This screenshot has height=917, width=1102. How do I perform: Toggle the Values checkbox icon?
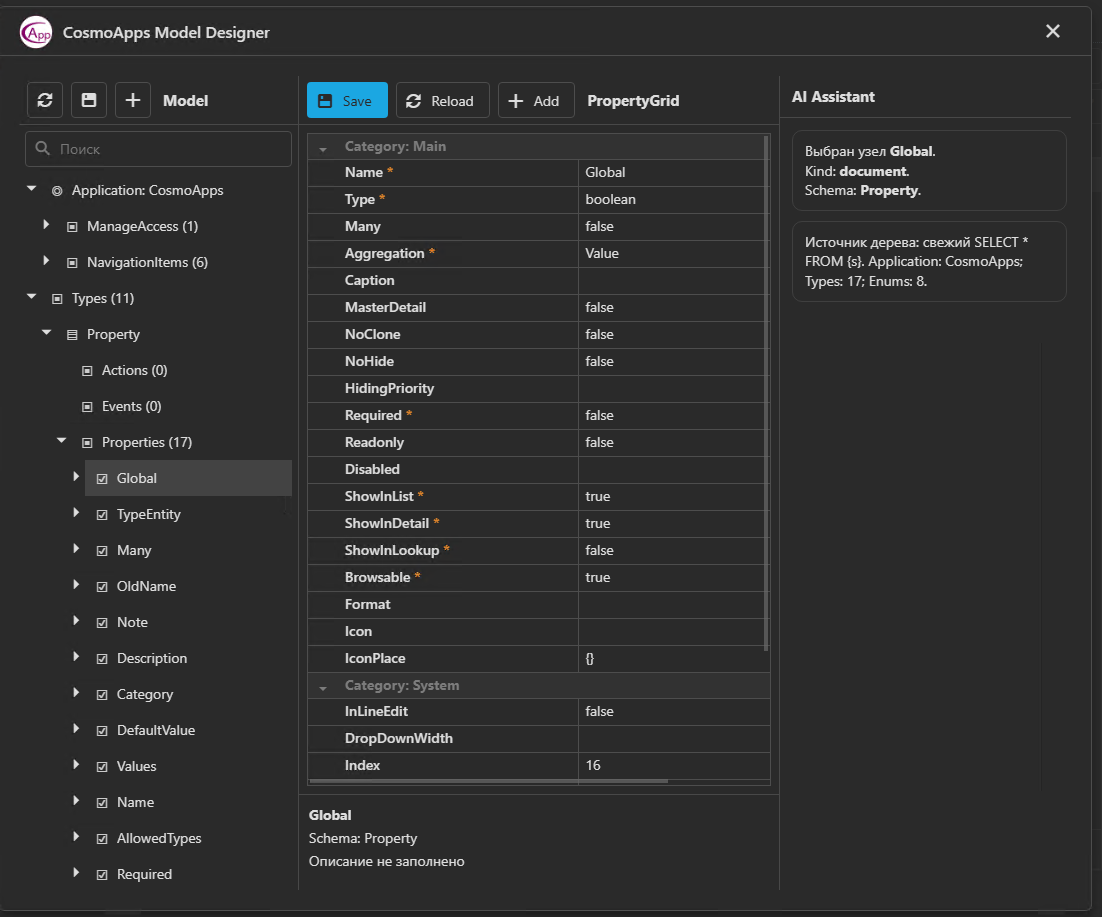(102, 767)
